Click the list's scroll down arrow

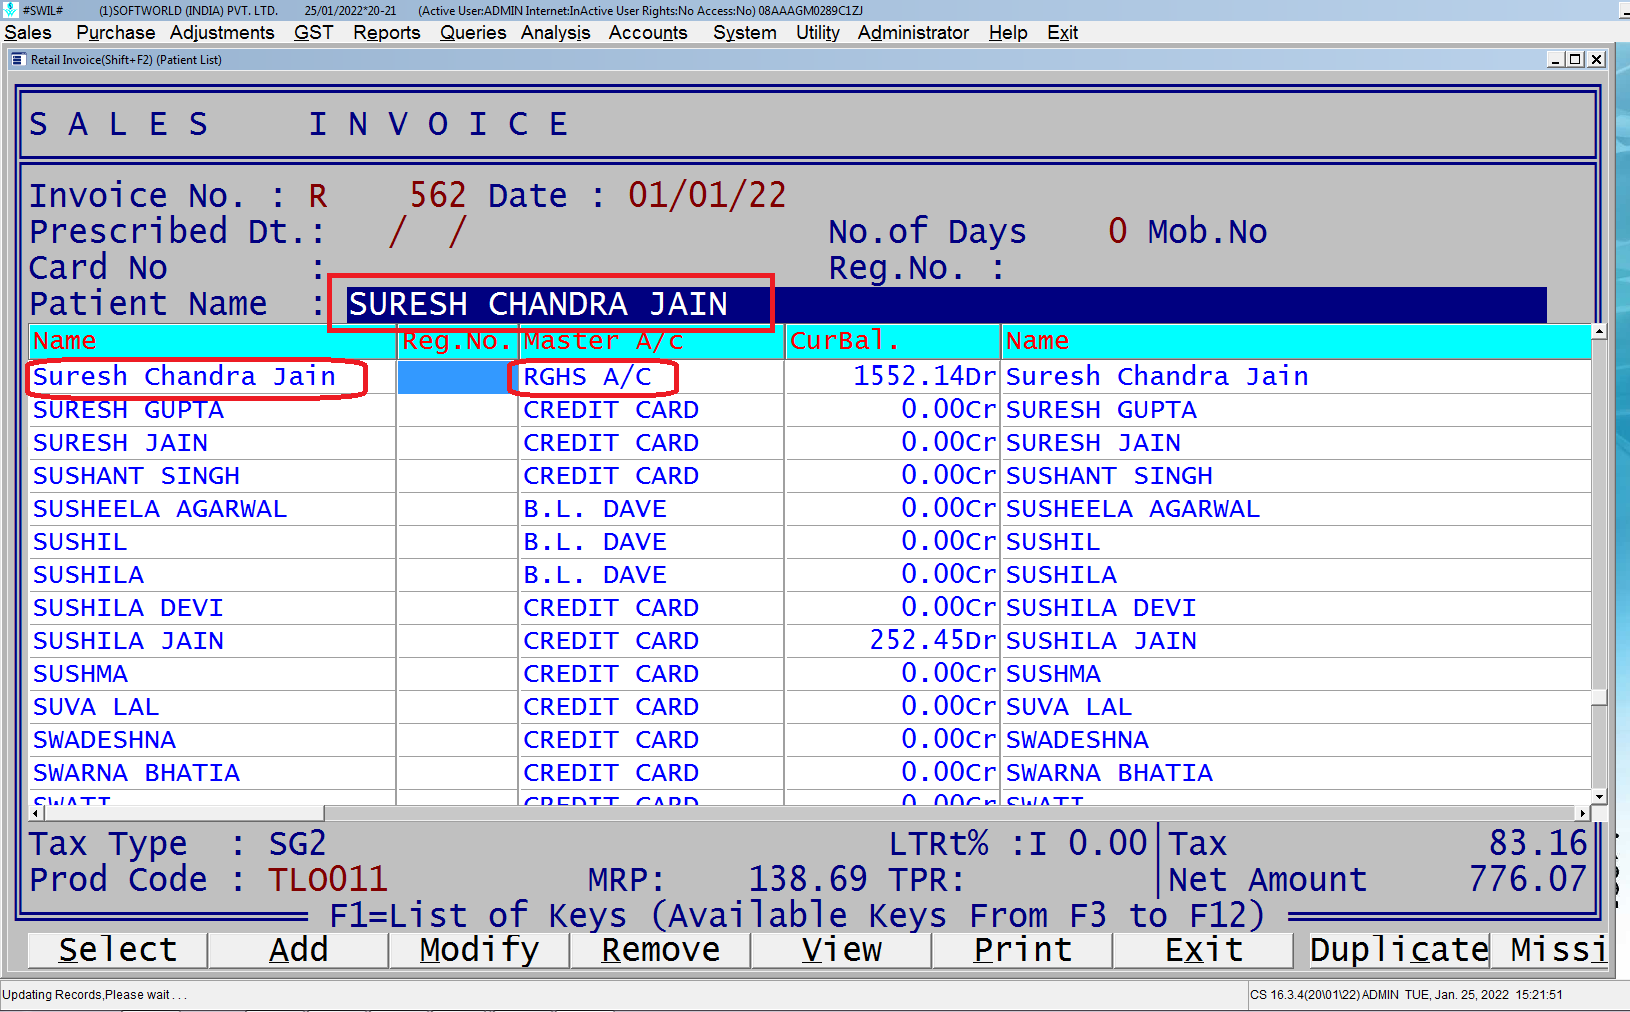click(x=1599, y=797)
